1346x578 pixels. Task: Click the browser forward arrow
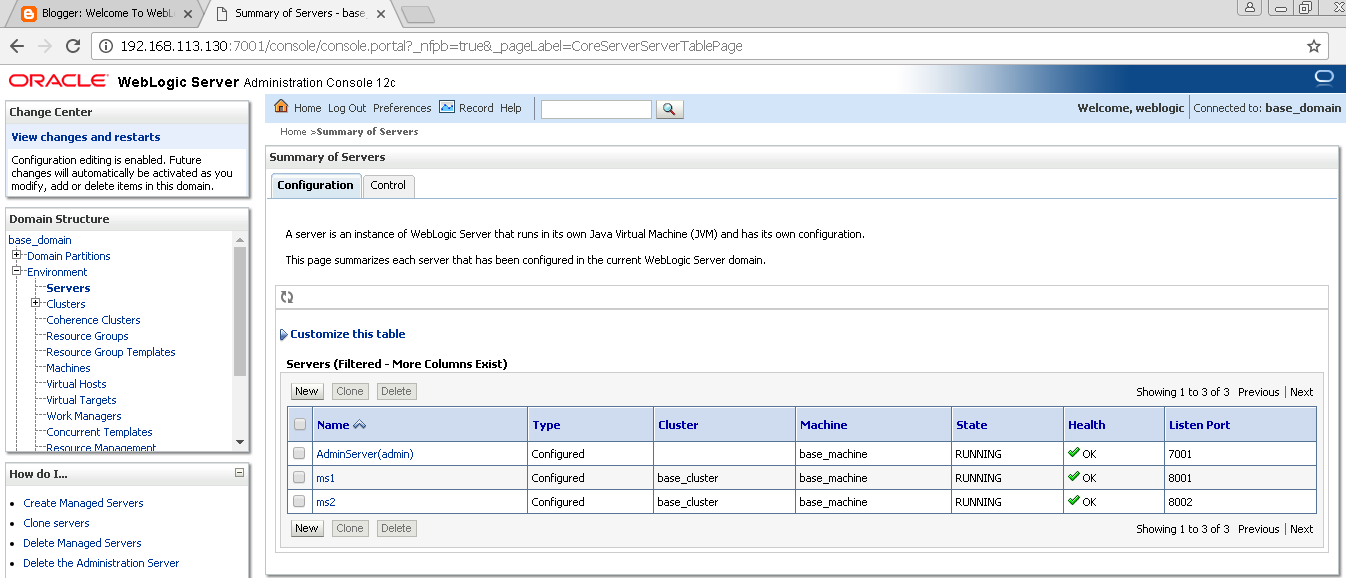tap(44, 46)
